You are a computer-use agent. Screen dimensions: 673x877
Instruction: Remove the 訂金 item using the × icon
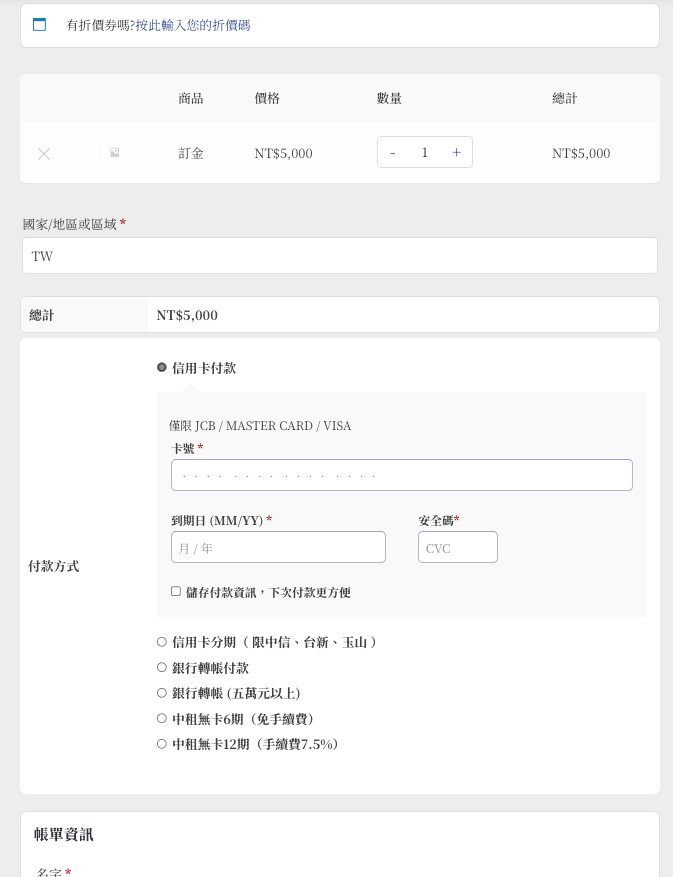44,153
